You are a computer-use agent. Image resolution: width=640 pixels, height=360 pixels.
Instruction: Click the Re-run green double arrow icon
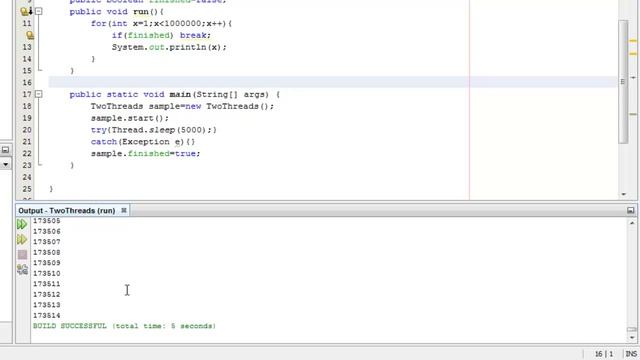22,224
